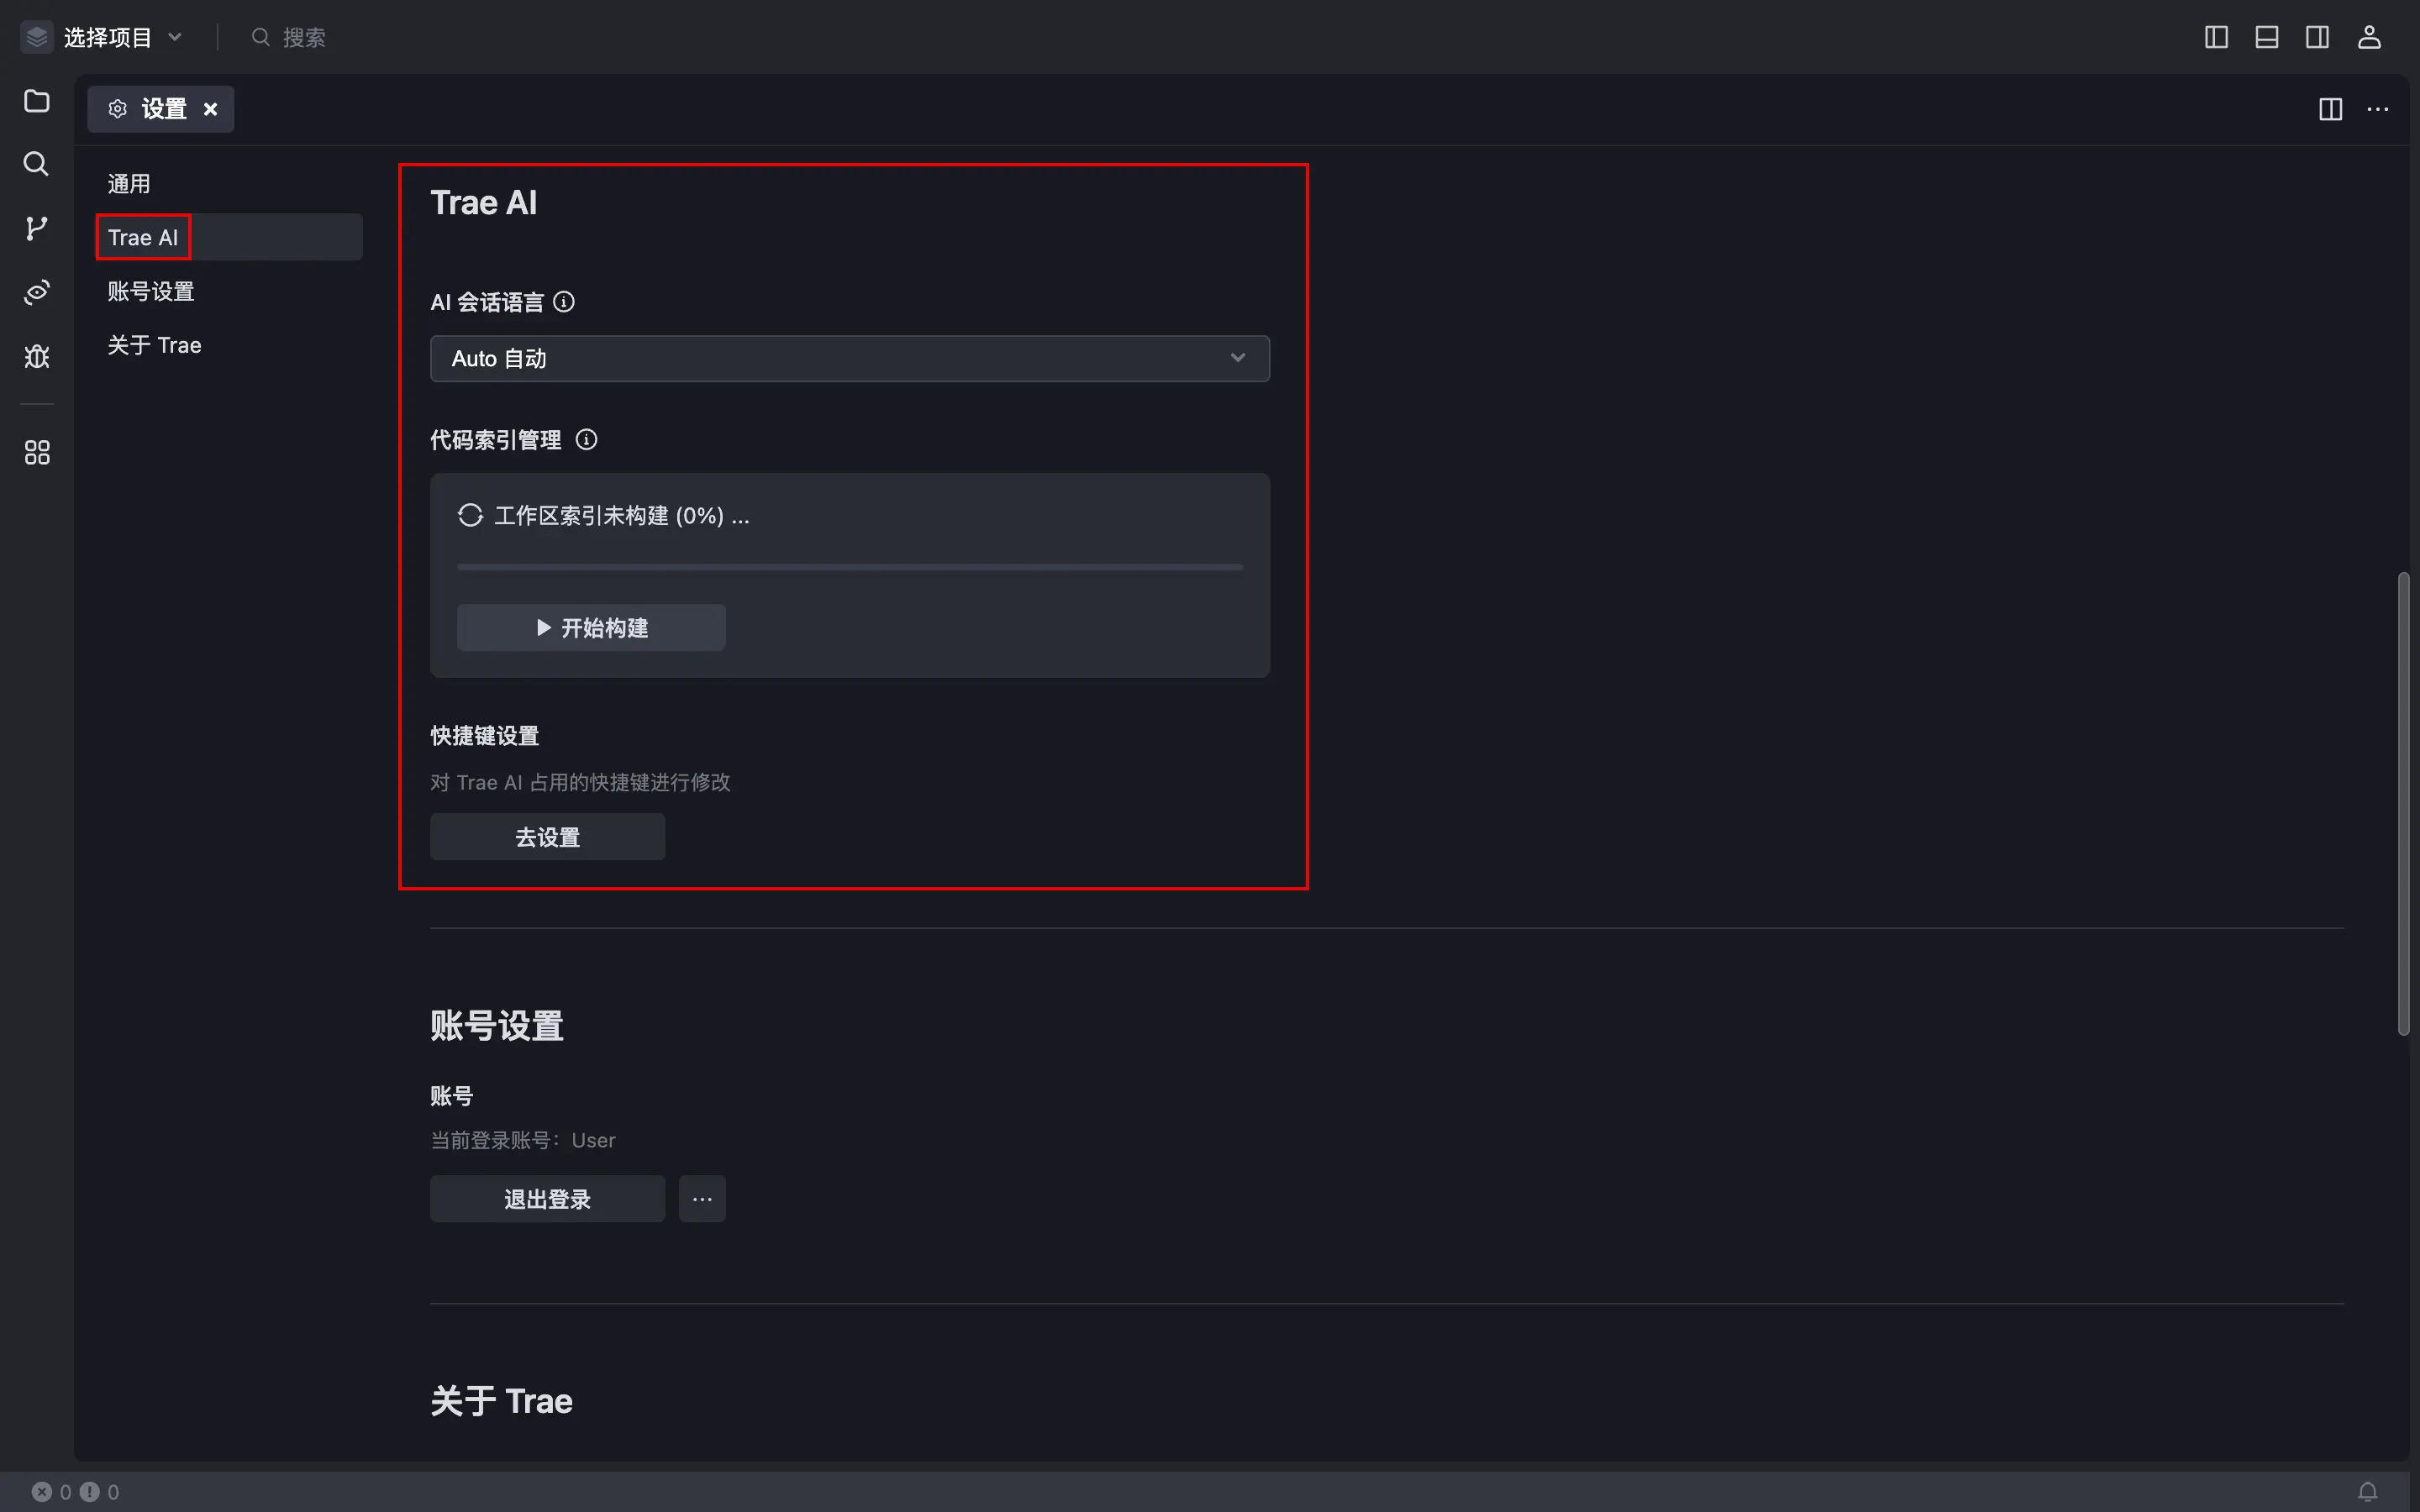Image resolution: width=2420 pixels, height=1512 pixels.
Task: Open the extensions grid icon
Action: pos(37,453)
